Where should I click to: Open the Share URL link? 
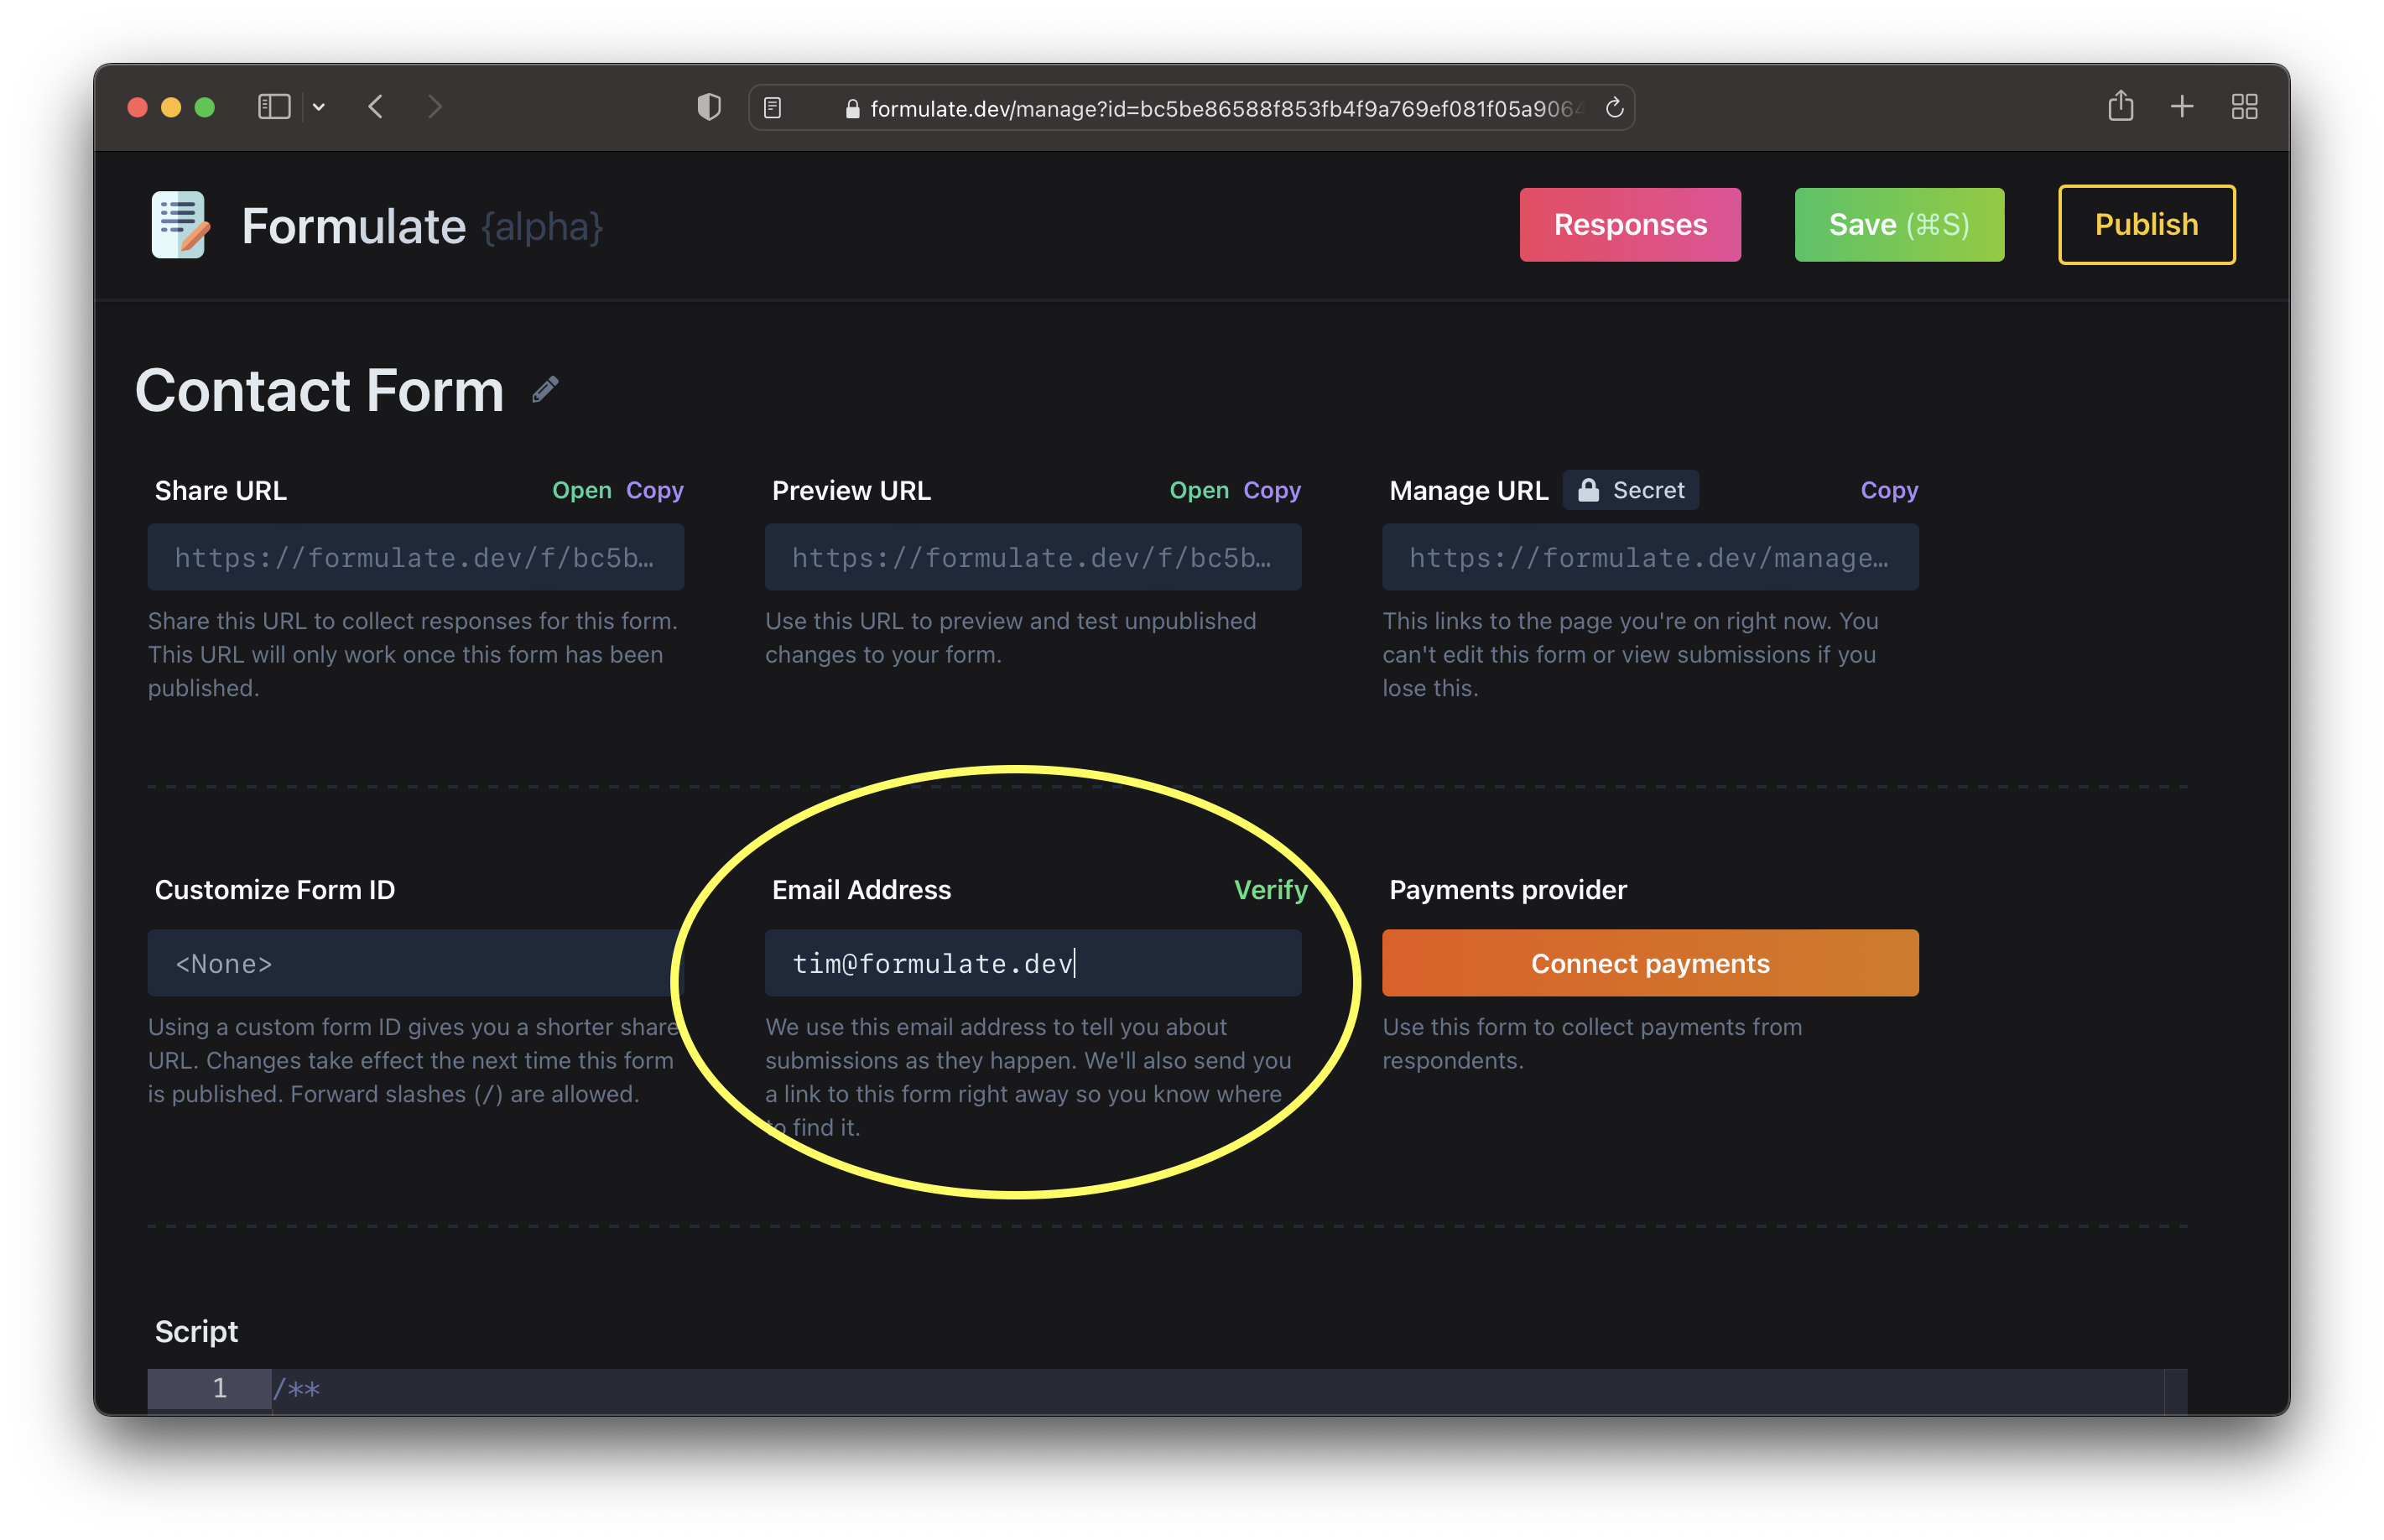pyautogui.click(x=581, y=491)
